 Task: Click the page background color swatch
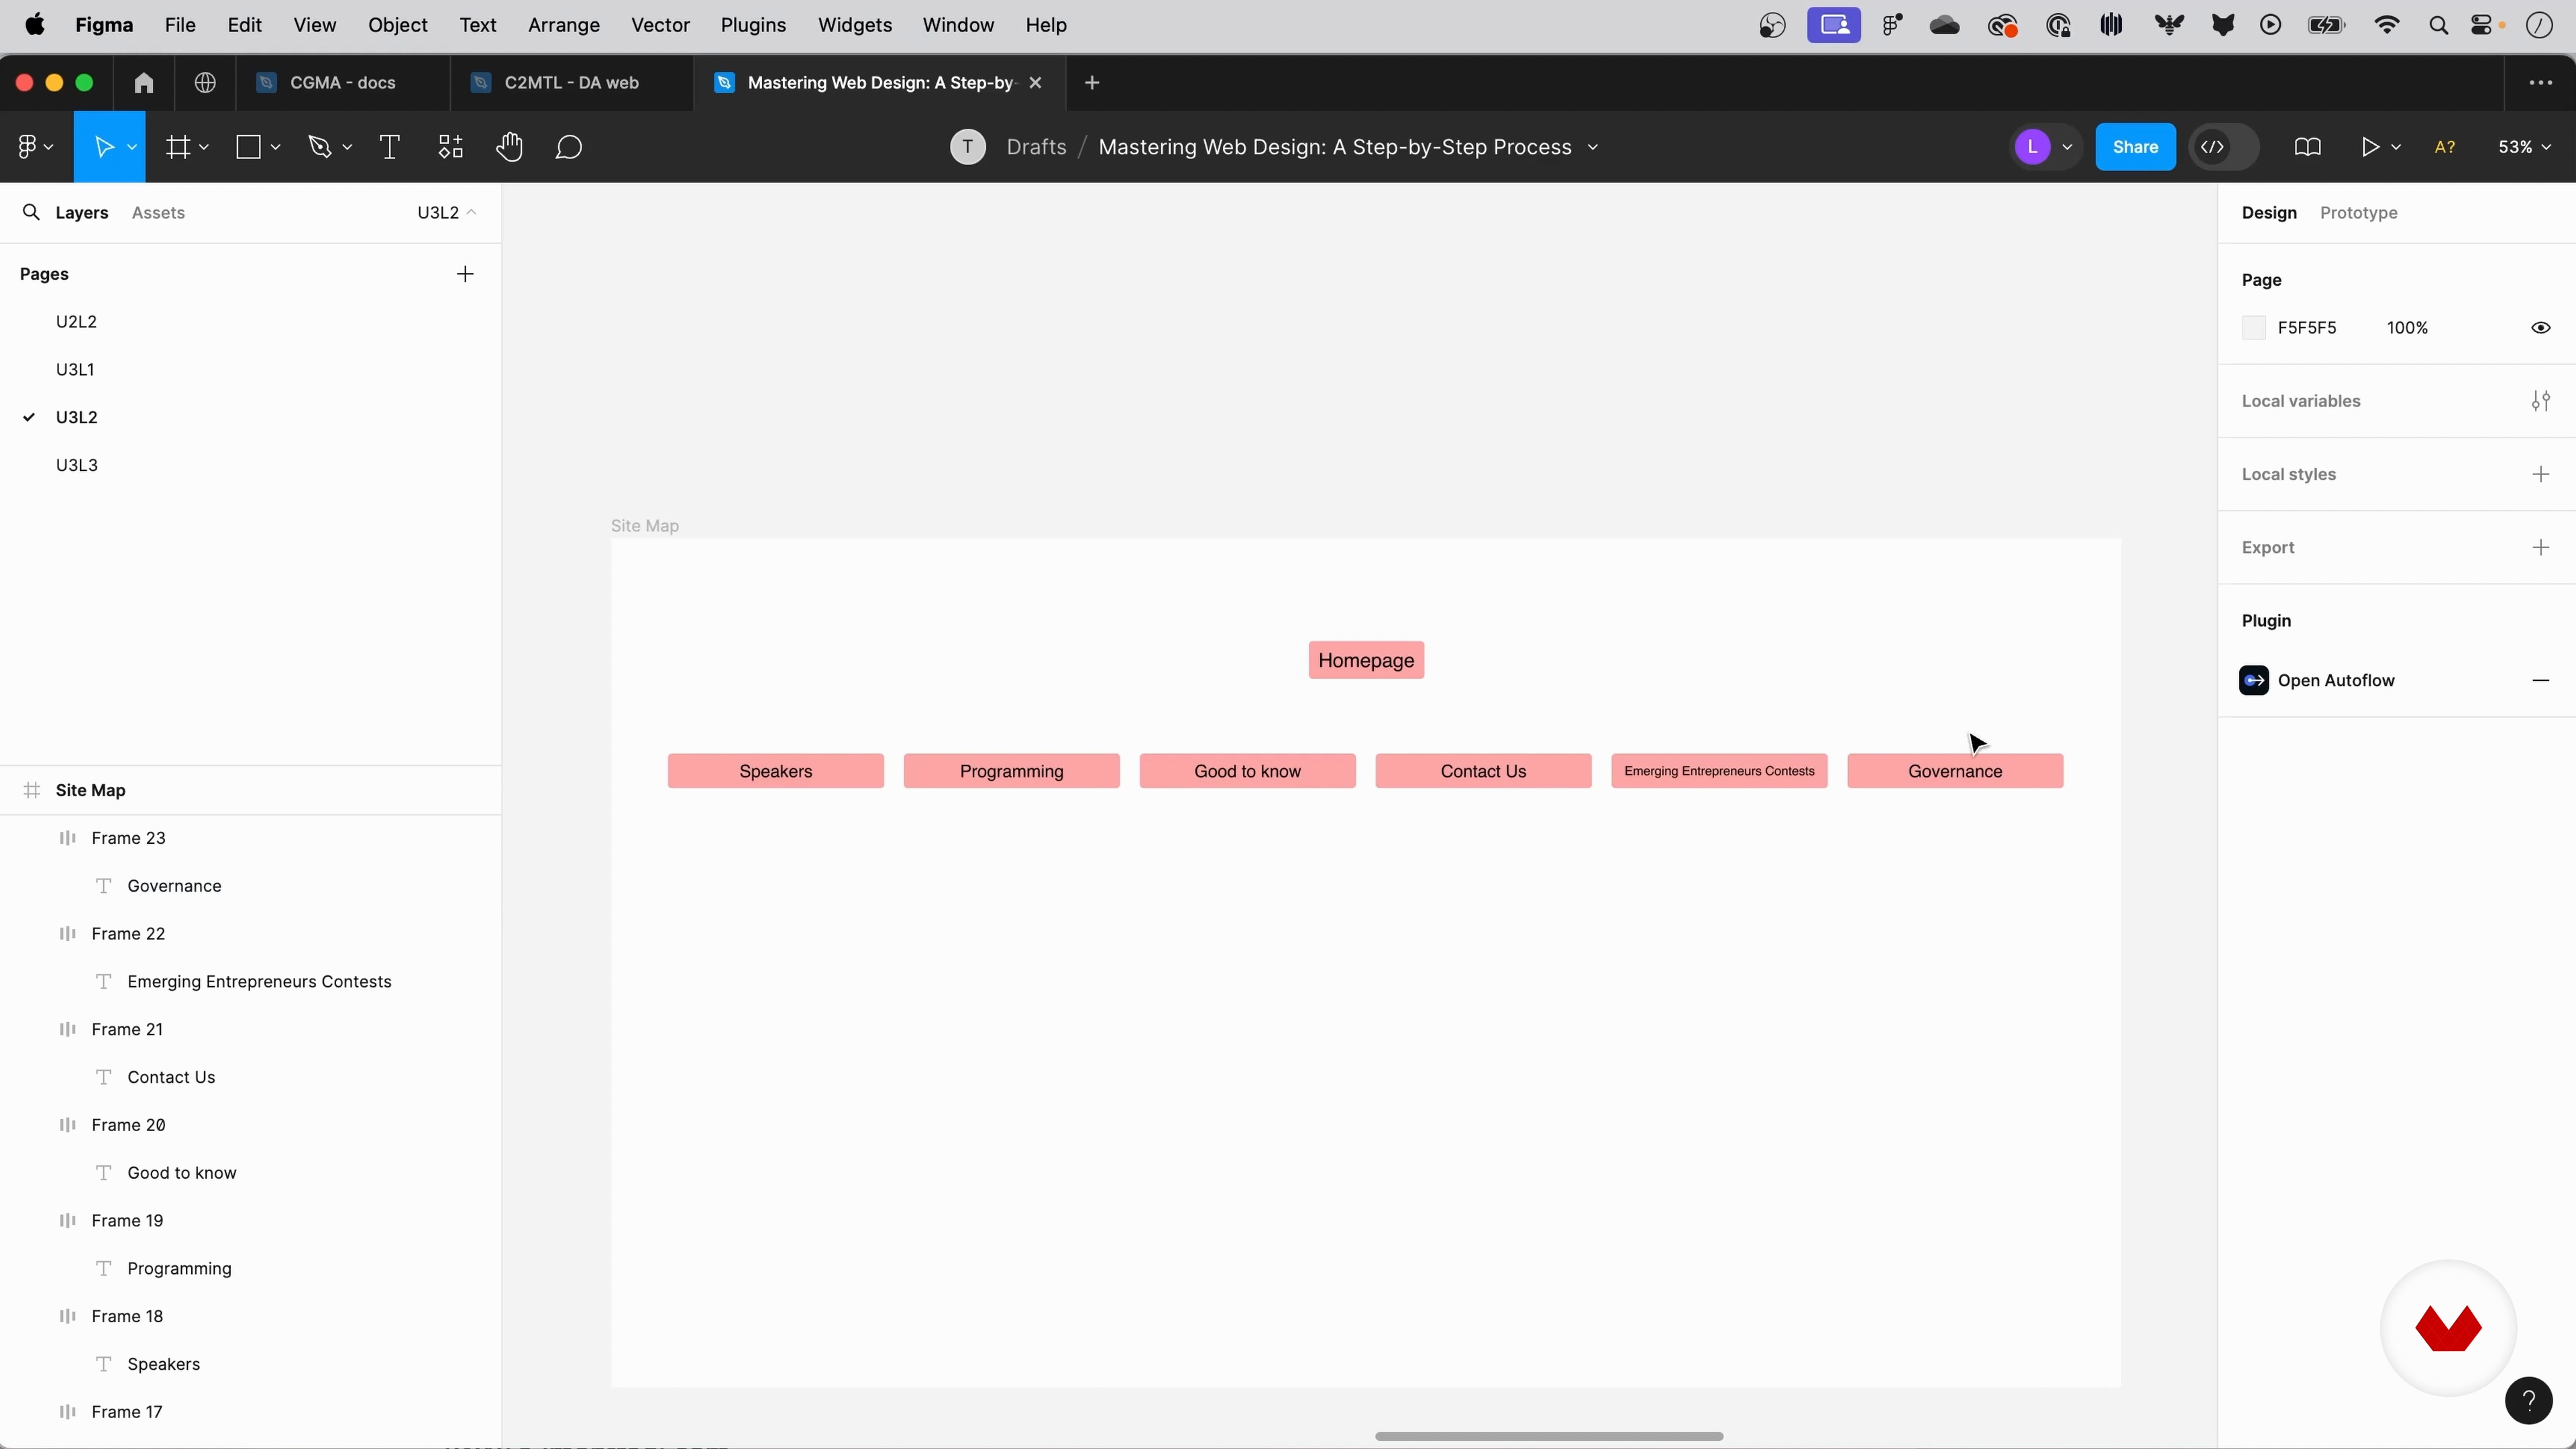pyautogui.click(x=2253, y=328)
